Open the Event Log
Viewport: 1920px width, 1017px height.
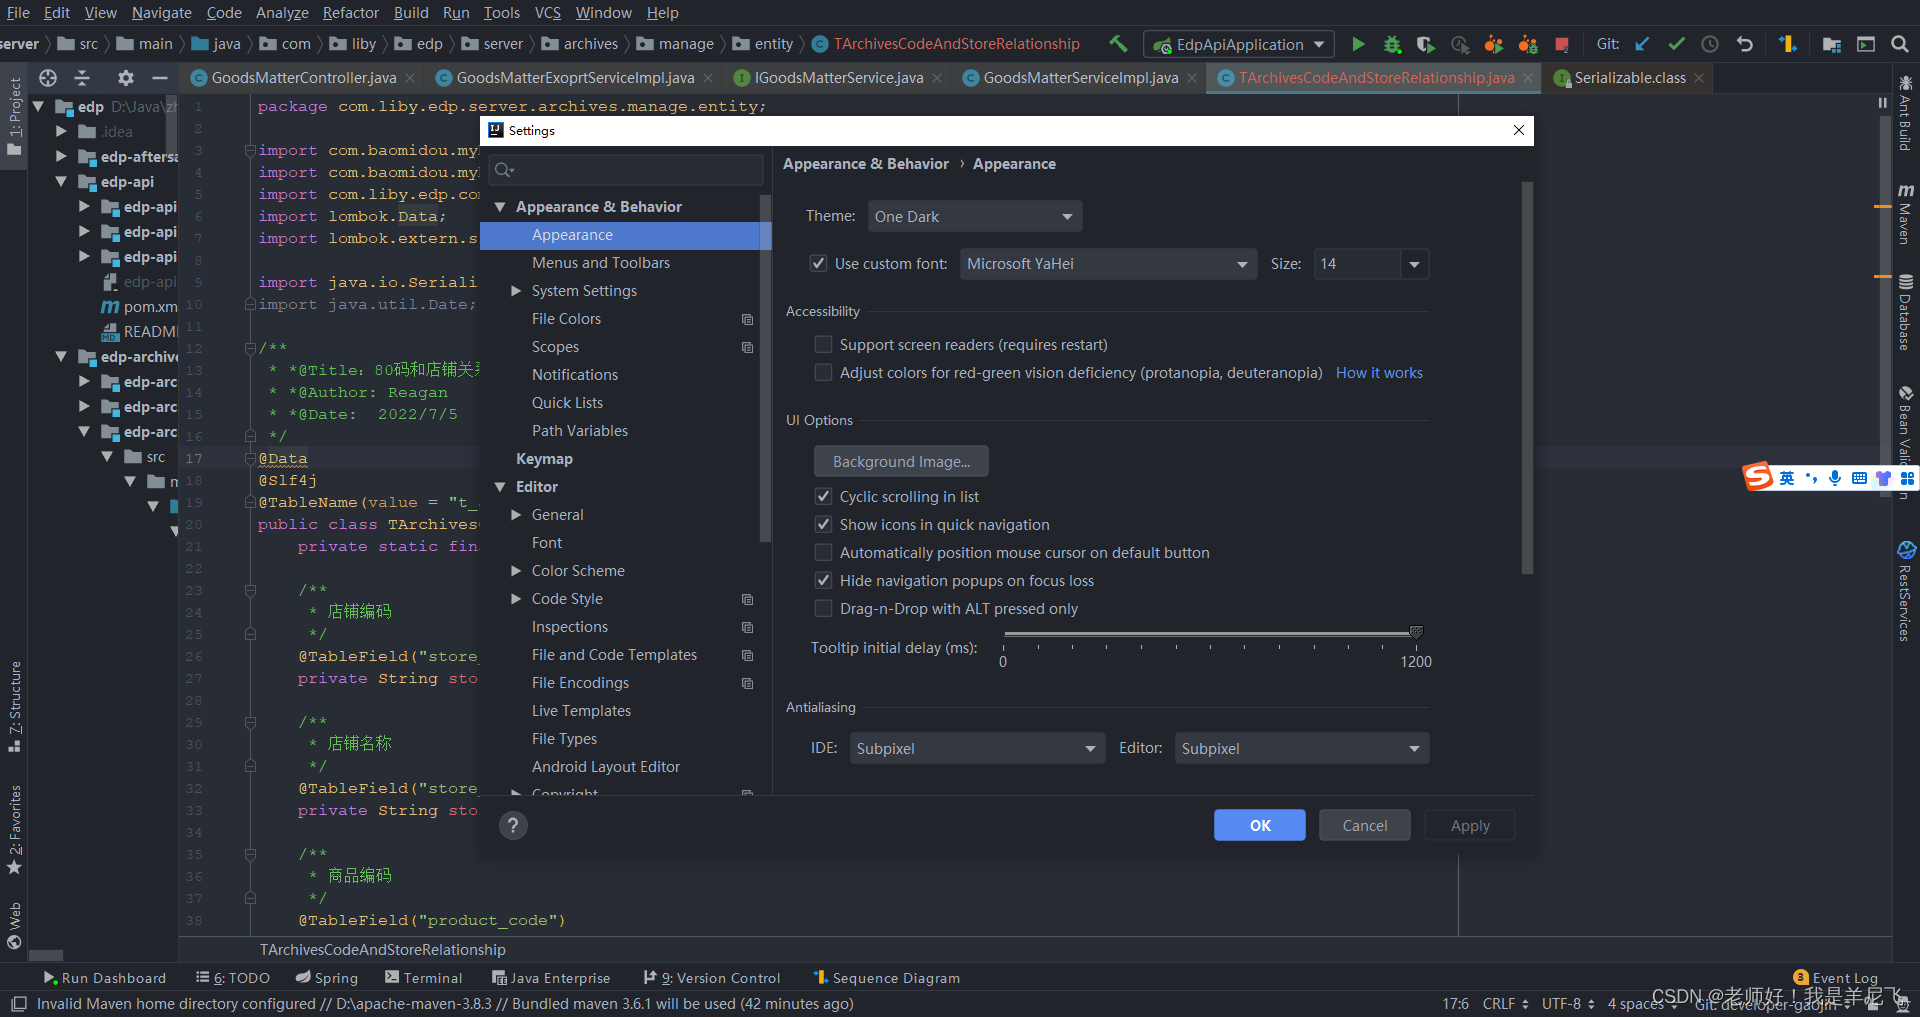coord(1836,978)
